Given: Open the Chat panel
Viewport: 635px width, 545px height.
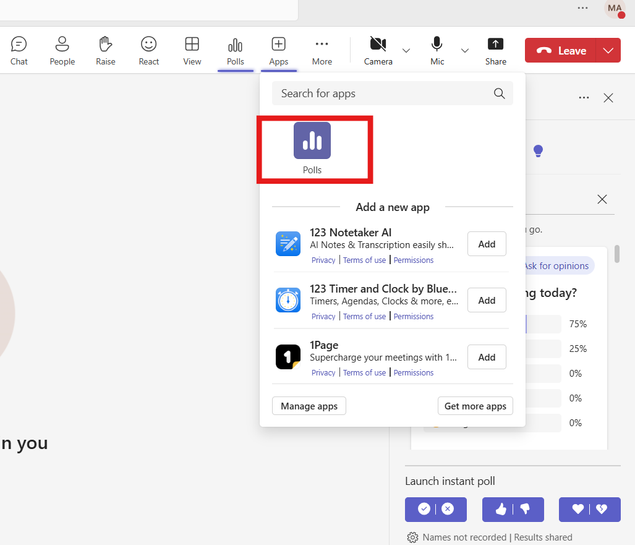Looking at the screenshot, I should 19,51.
